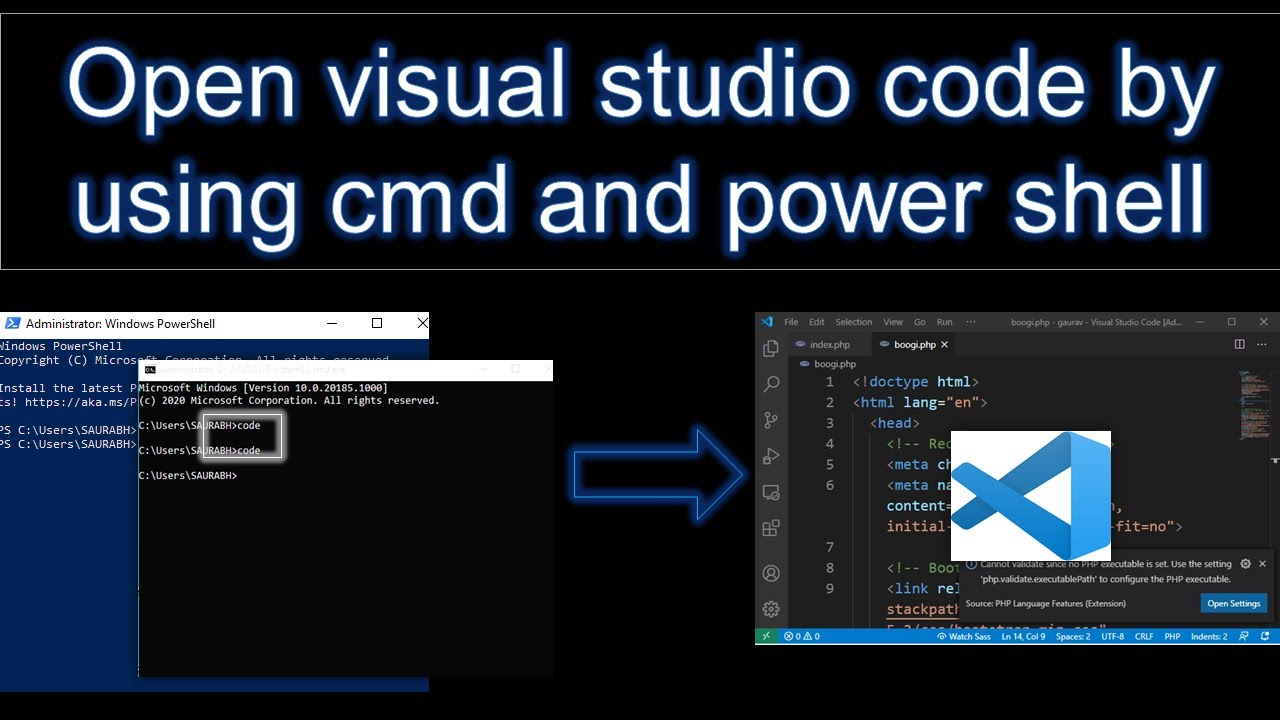Change the UTF-8 encoding setting

[x=1113, y=636]
